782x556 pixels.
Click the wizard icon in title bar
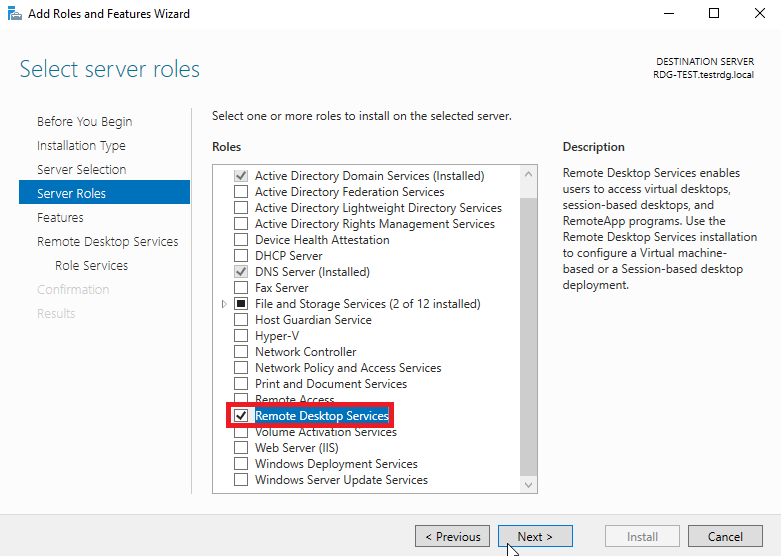pos(15,13)
